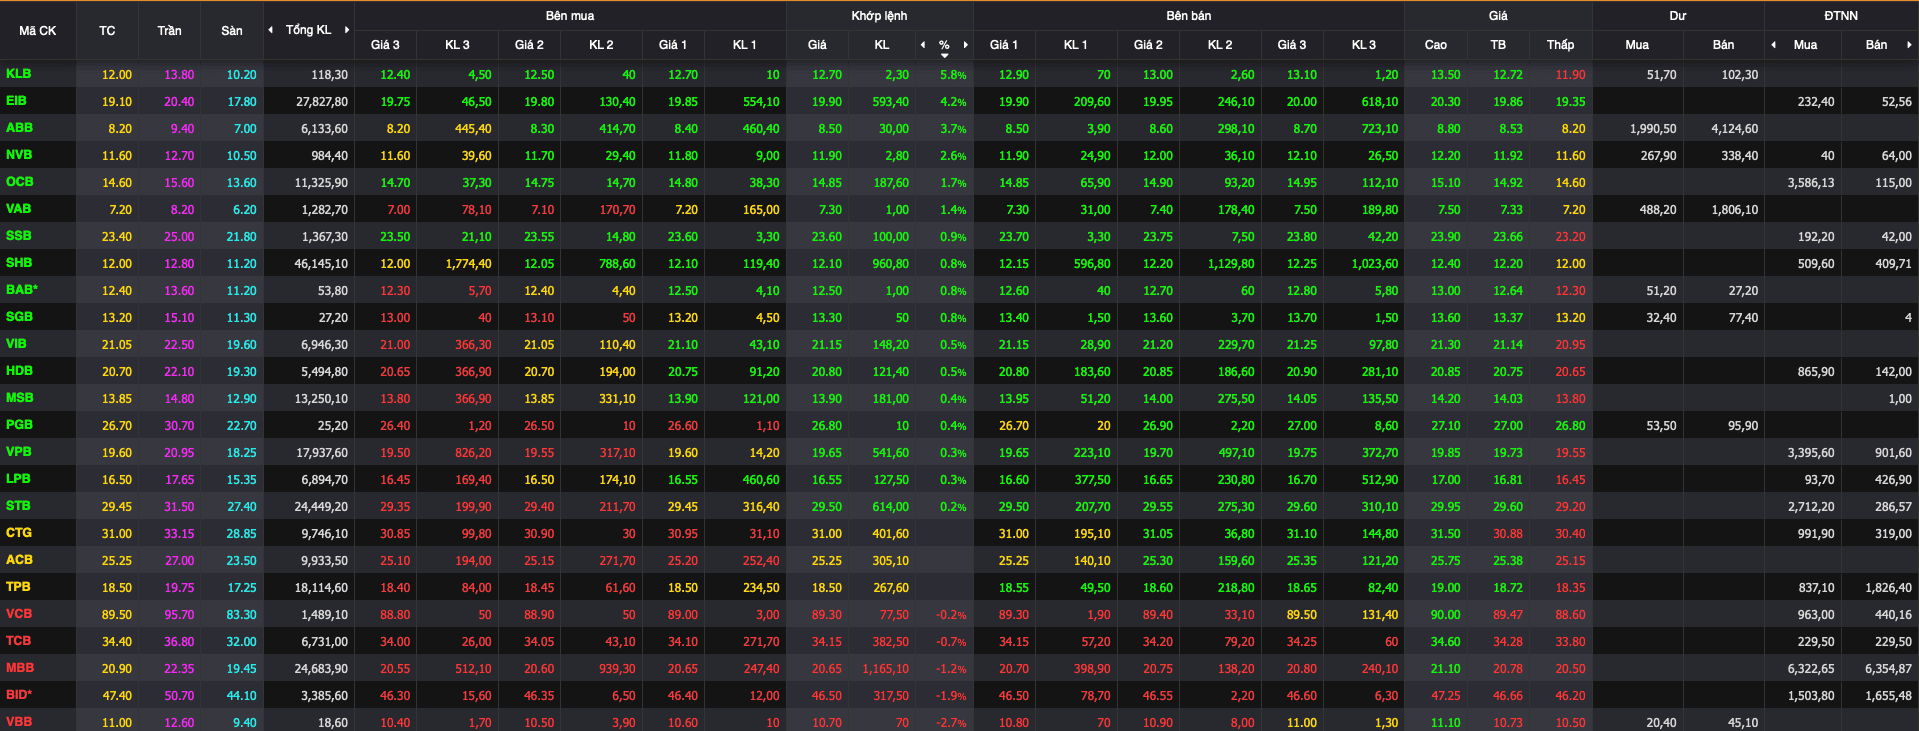Viewport: 1919px width, 731px height.
Task: Open the KLB stock ticker
Action: point(18,74)
